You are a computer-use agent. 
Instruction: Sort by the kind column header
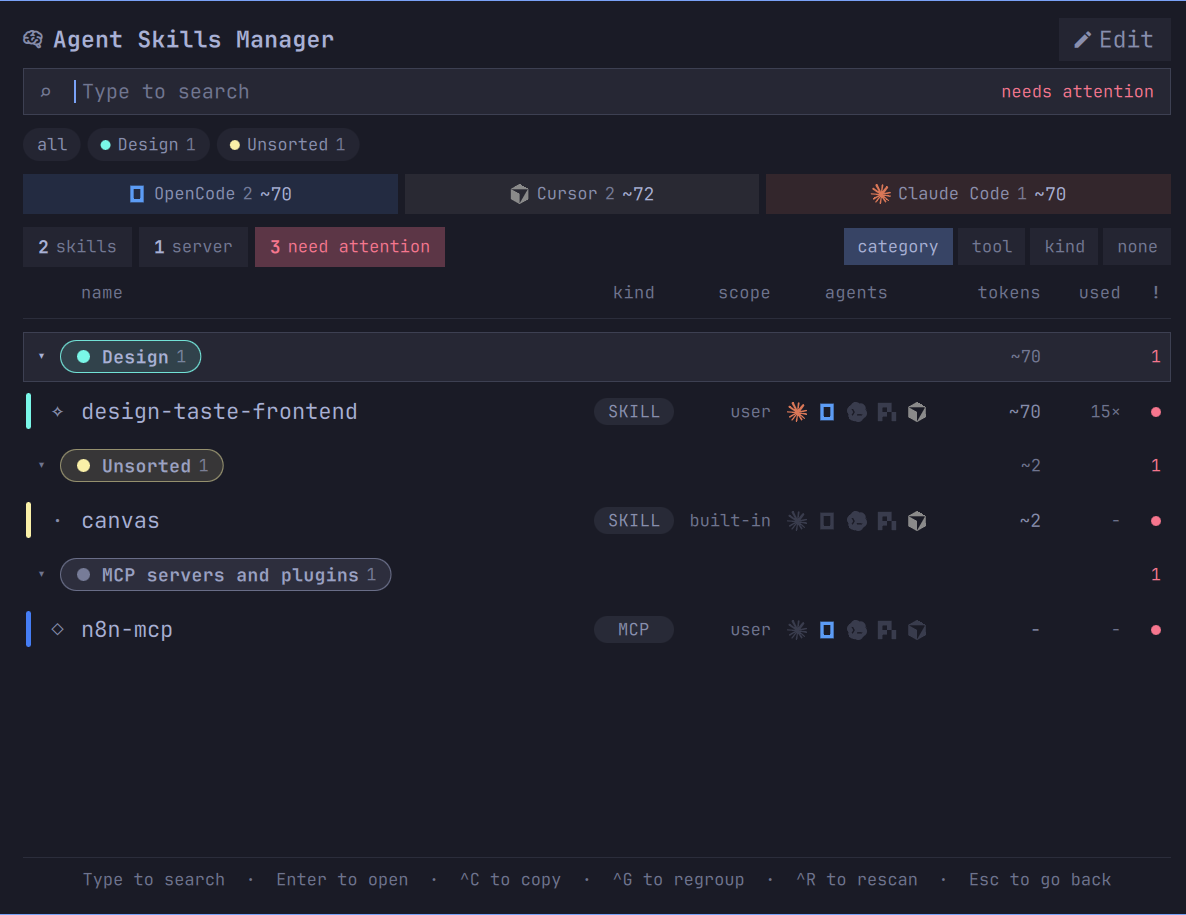tap(633, 293)
